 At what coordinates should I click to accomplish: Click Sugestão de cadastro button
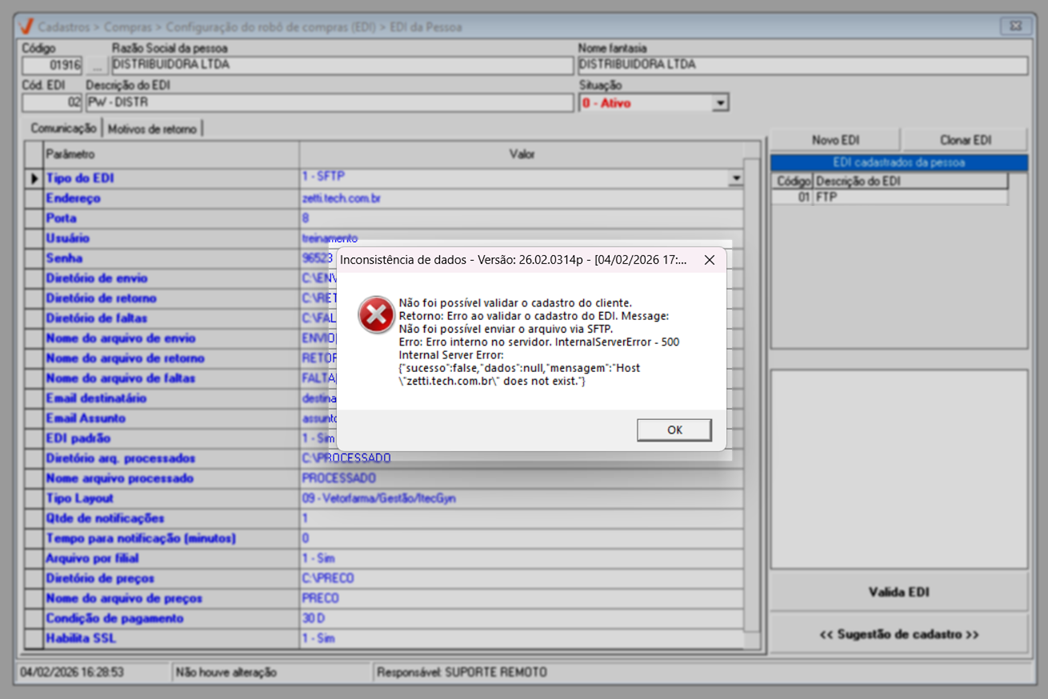click(898, 634)
